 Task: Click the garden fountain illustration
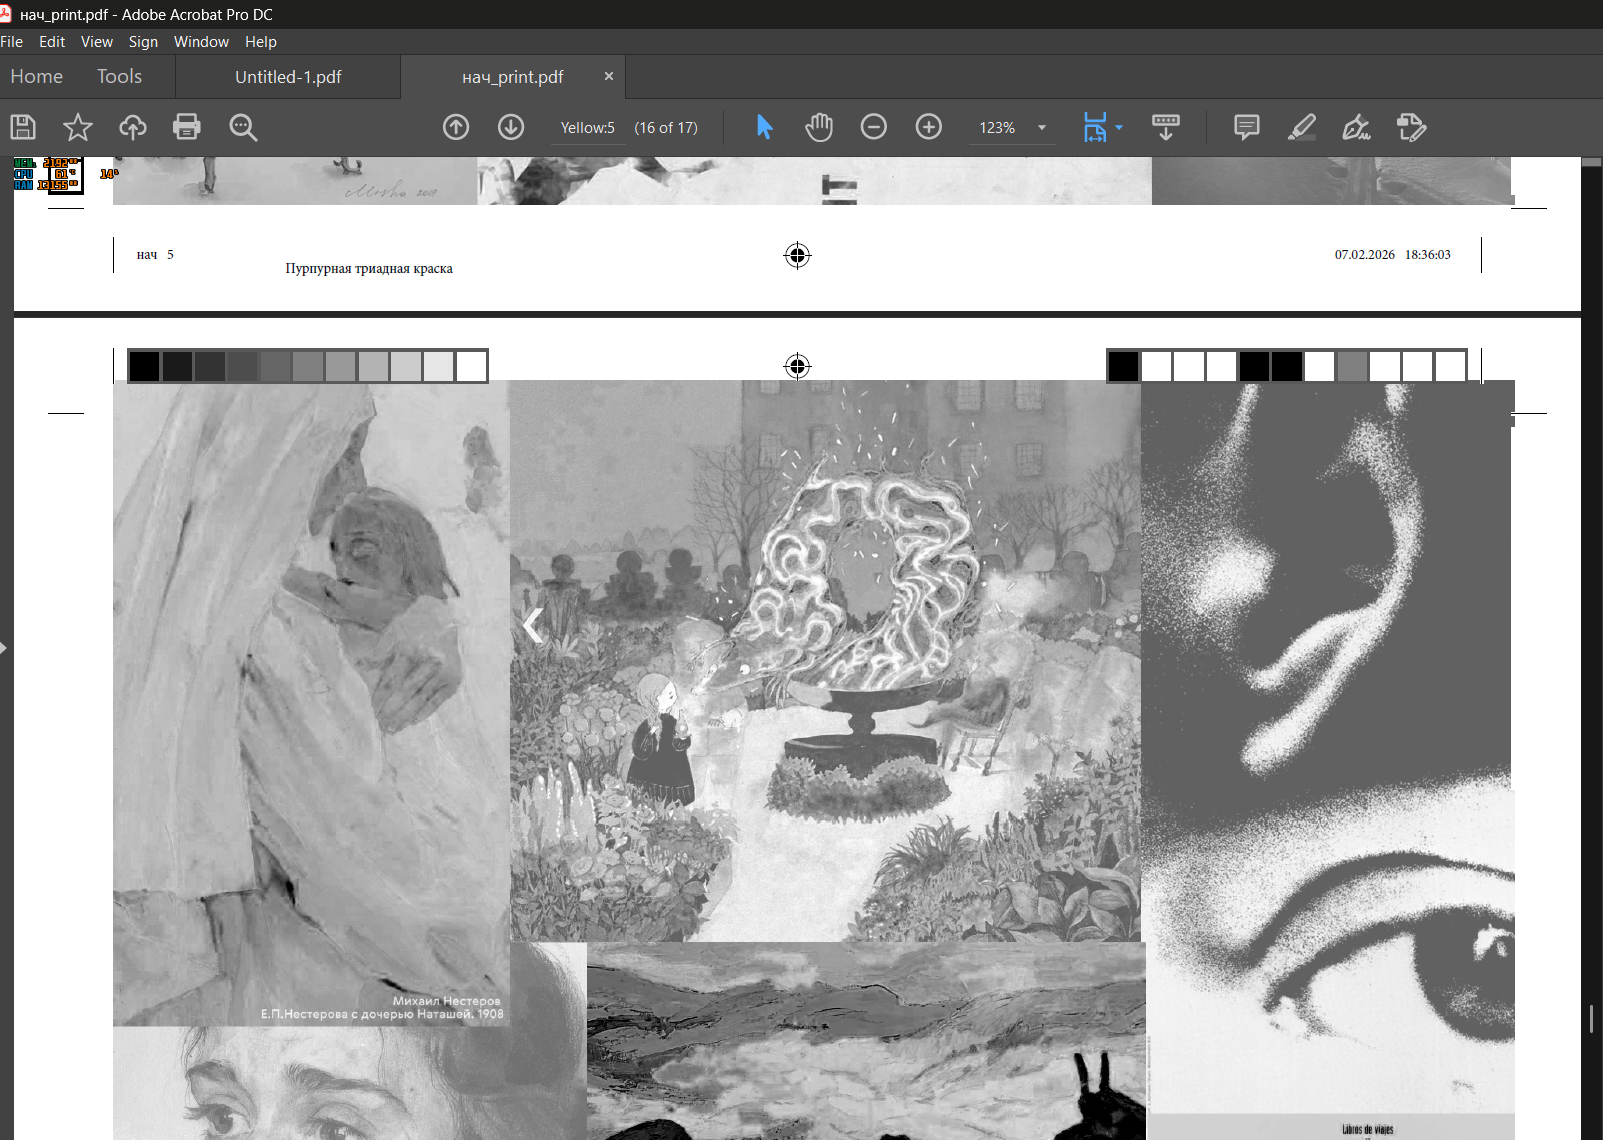tap(825, 661)
